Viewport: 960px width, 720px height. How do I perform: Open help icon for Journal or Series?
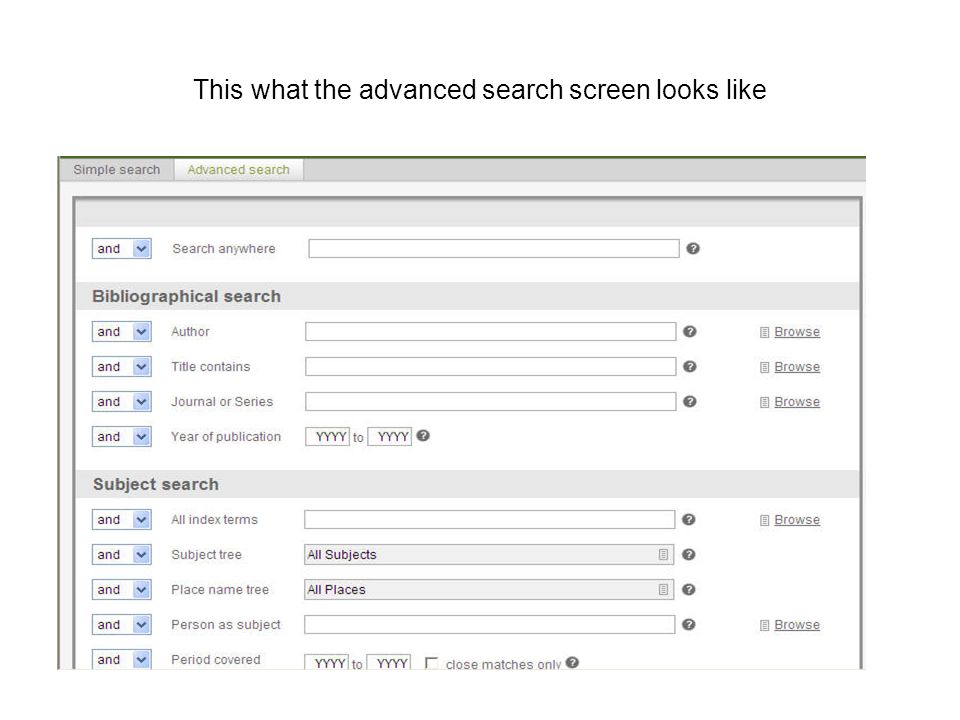689,401
